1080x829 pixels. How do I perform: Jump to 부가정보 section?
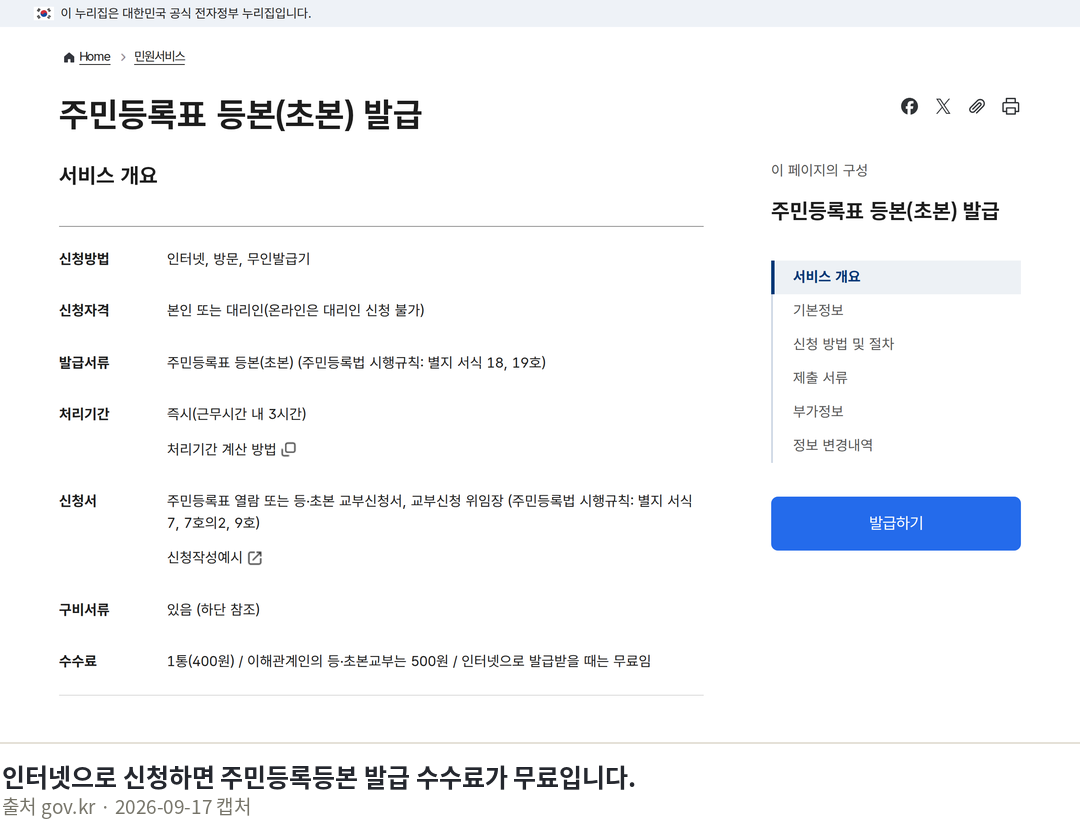point(818,411)
